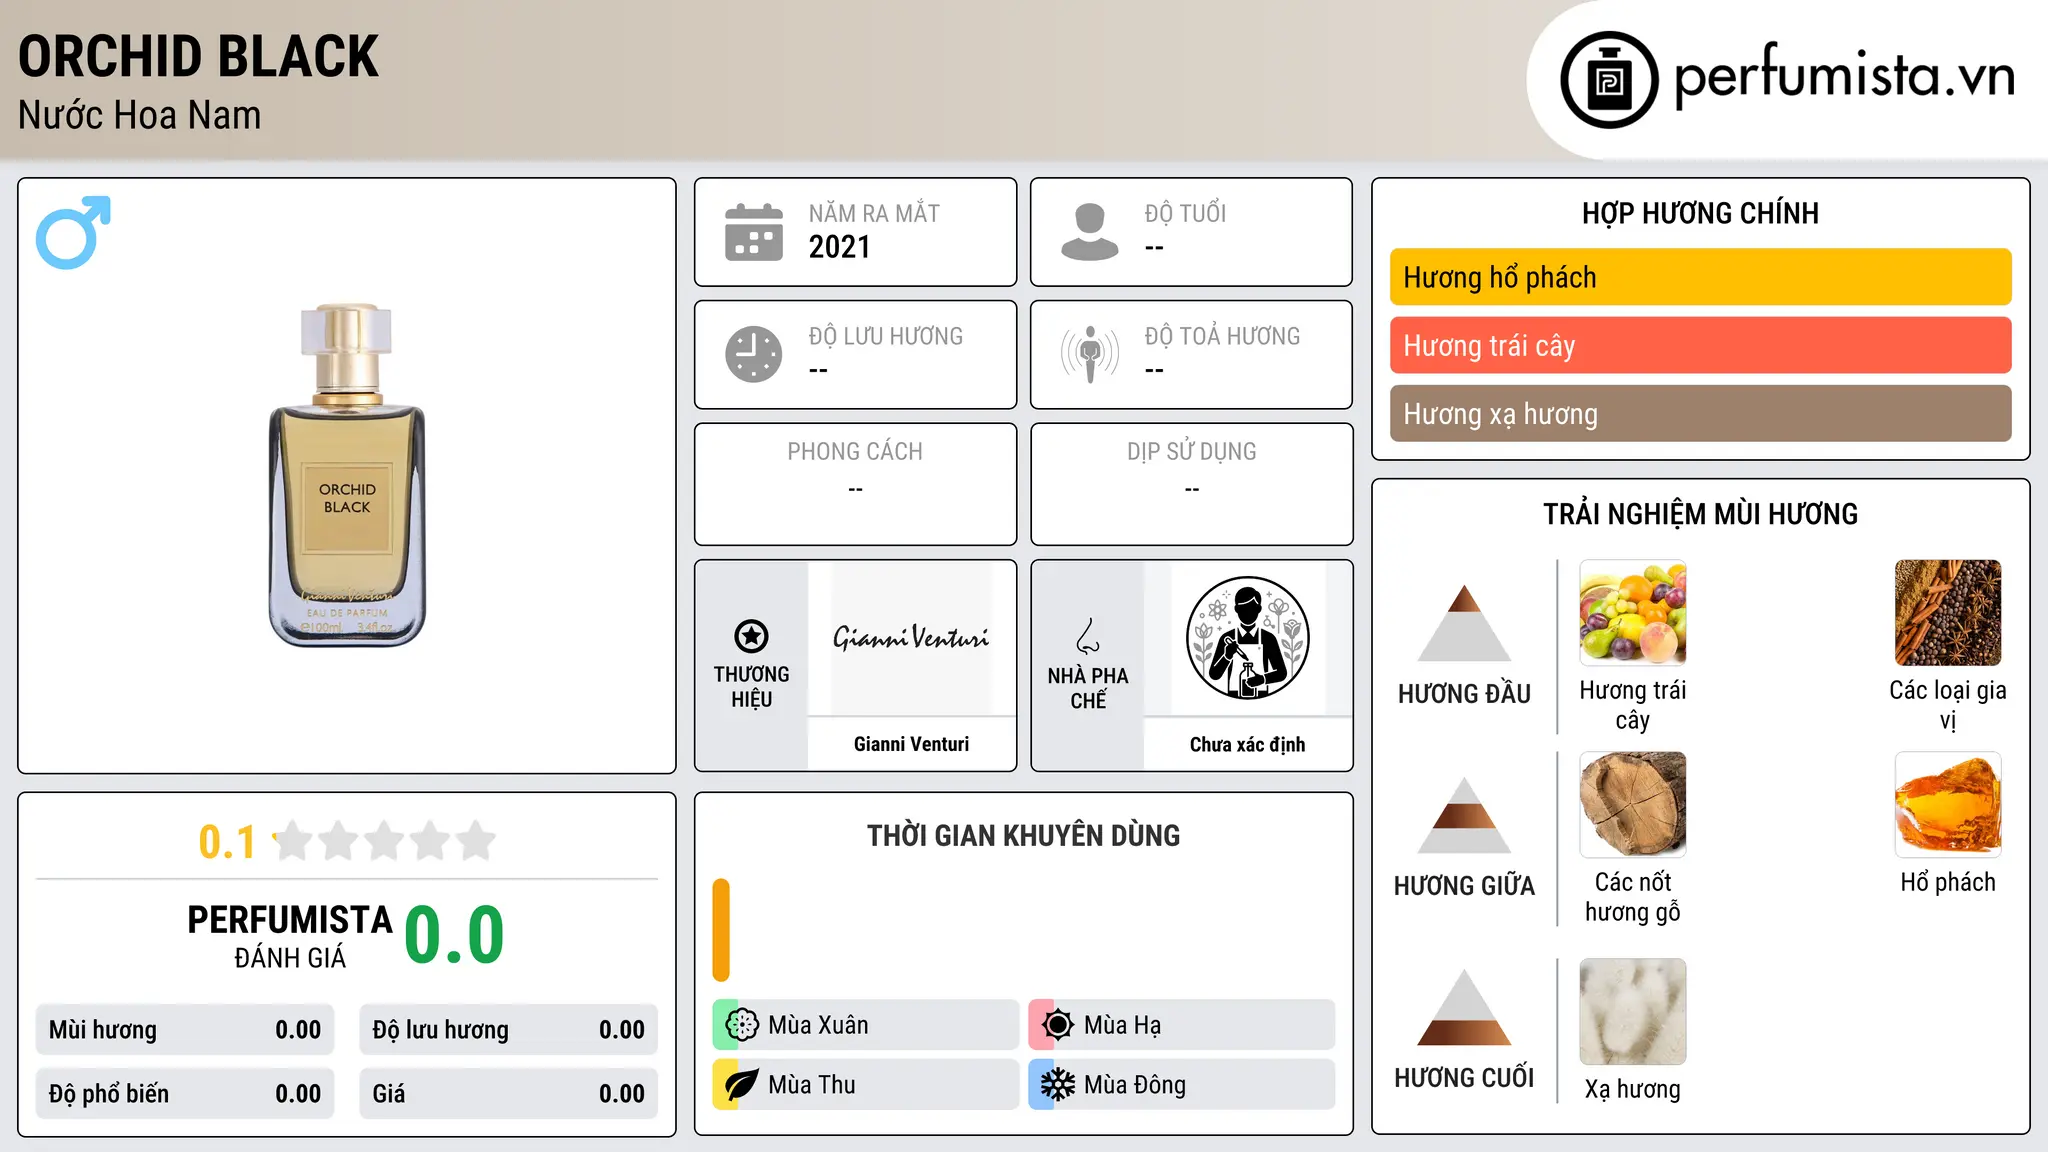Click the male gender symbol icon

73,232
